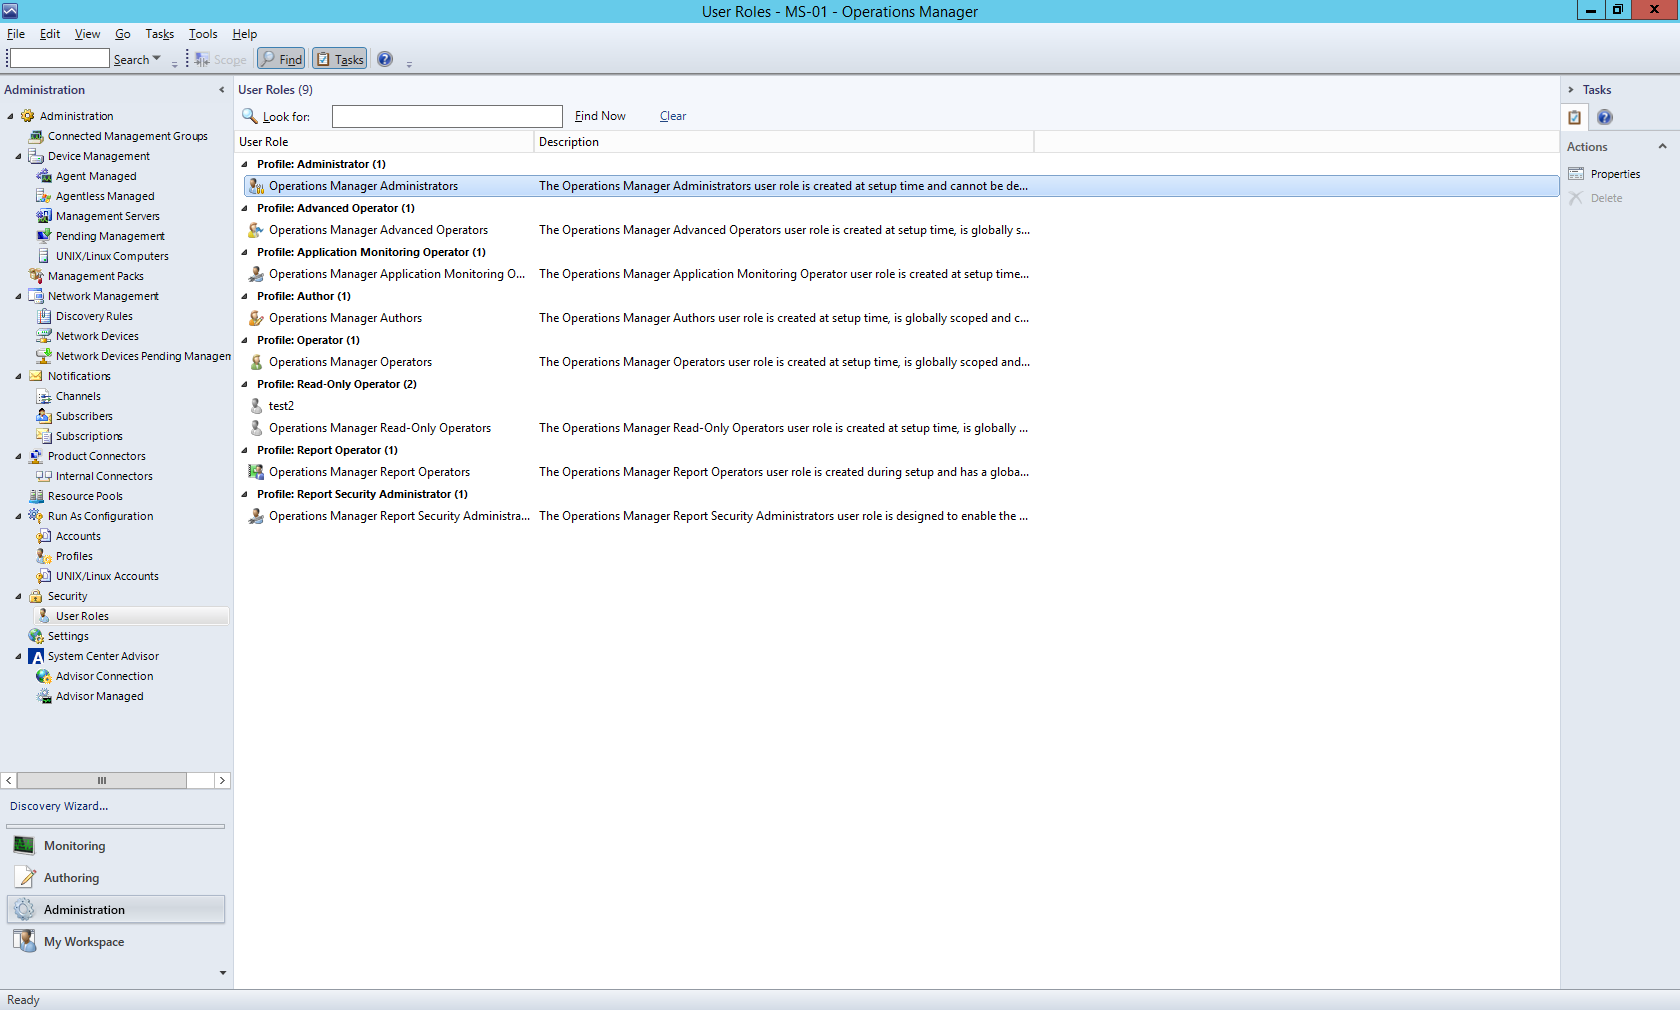Viewport: 1680px width, 1010px height.
Task: Collapse the Device Management tree node
Action: tap(18, 156)
